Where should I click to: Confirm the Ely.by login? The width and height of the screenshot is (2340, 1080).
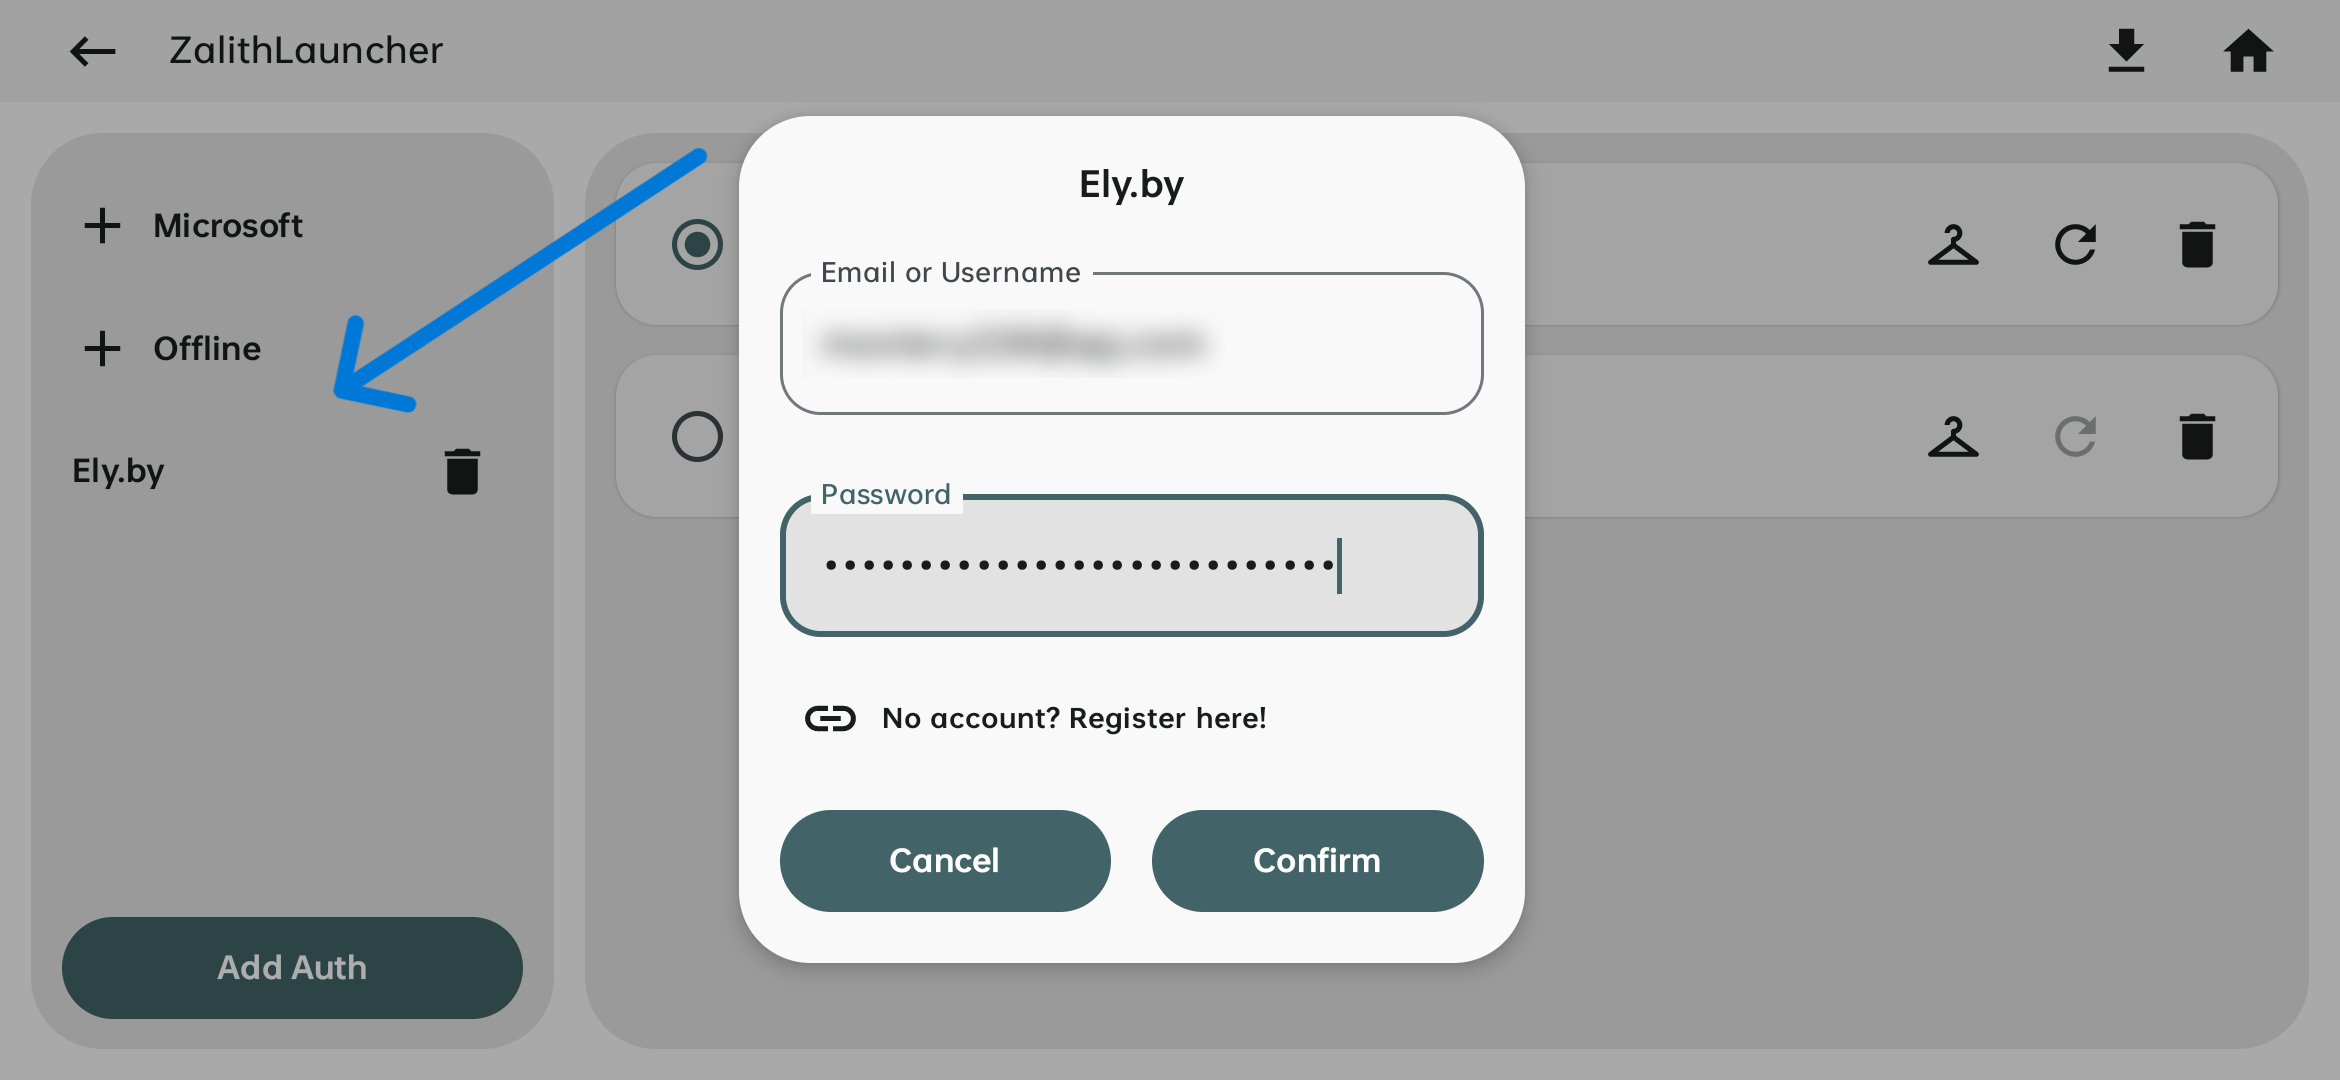point(1317,860)
